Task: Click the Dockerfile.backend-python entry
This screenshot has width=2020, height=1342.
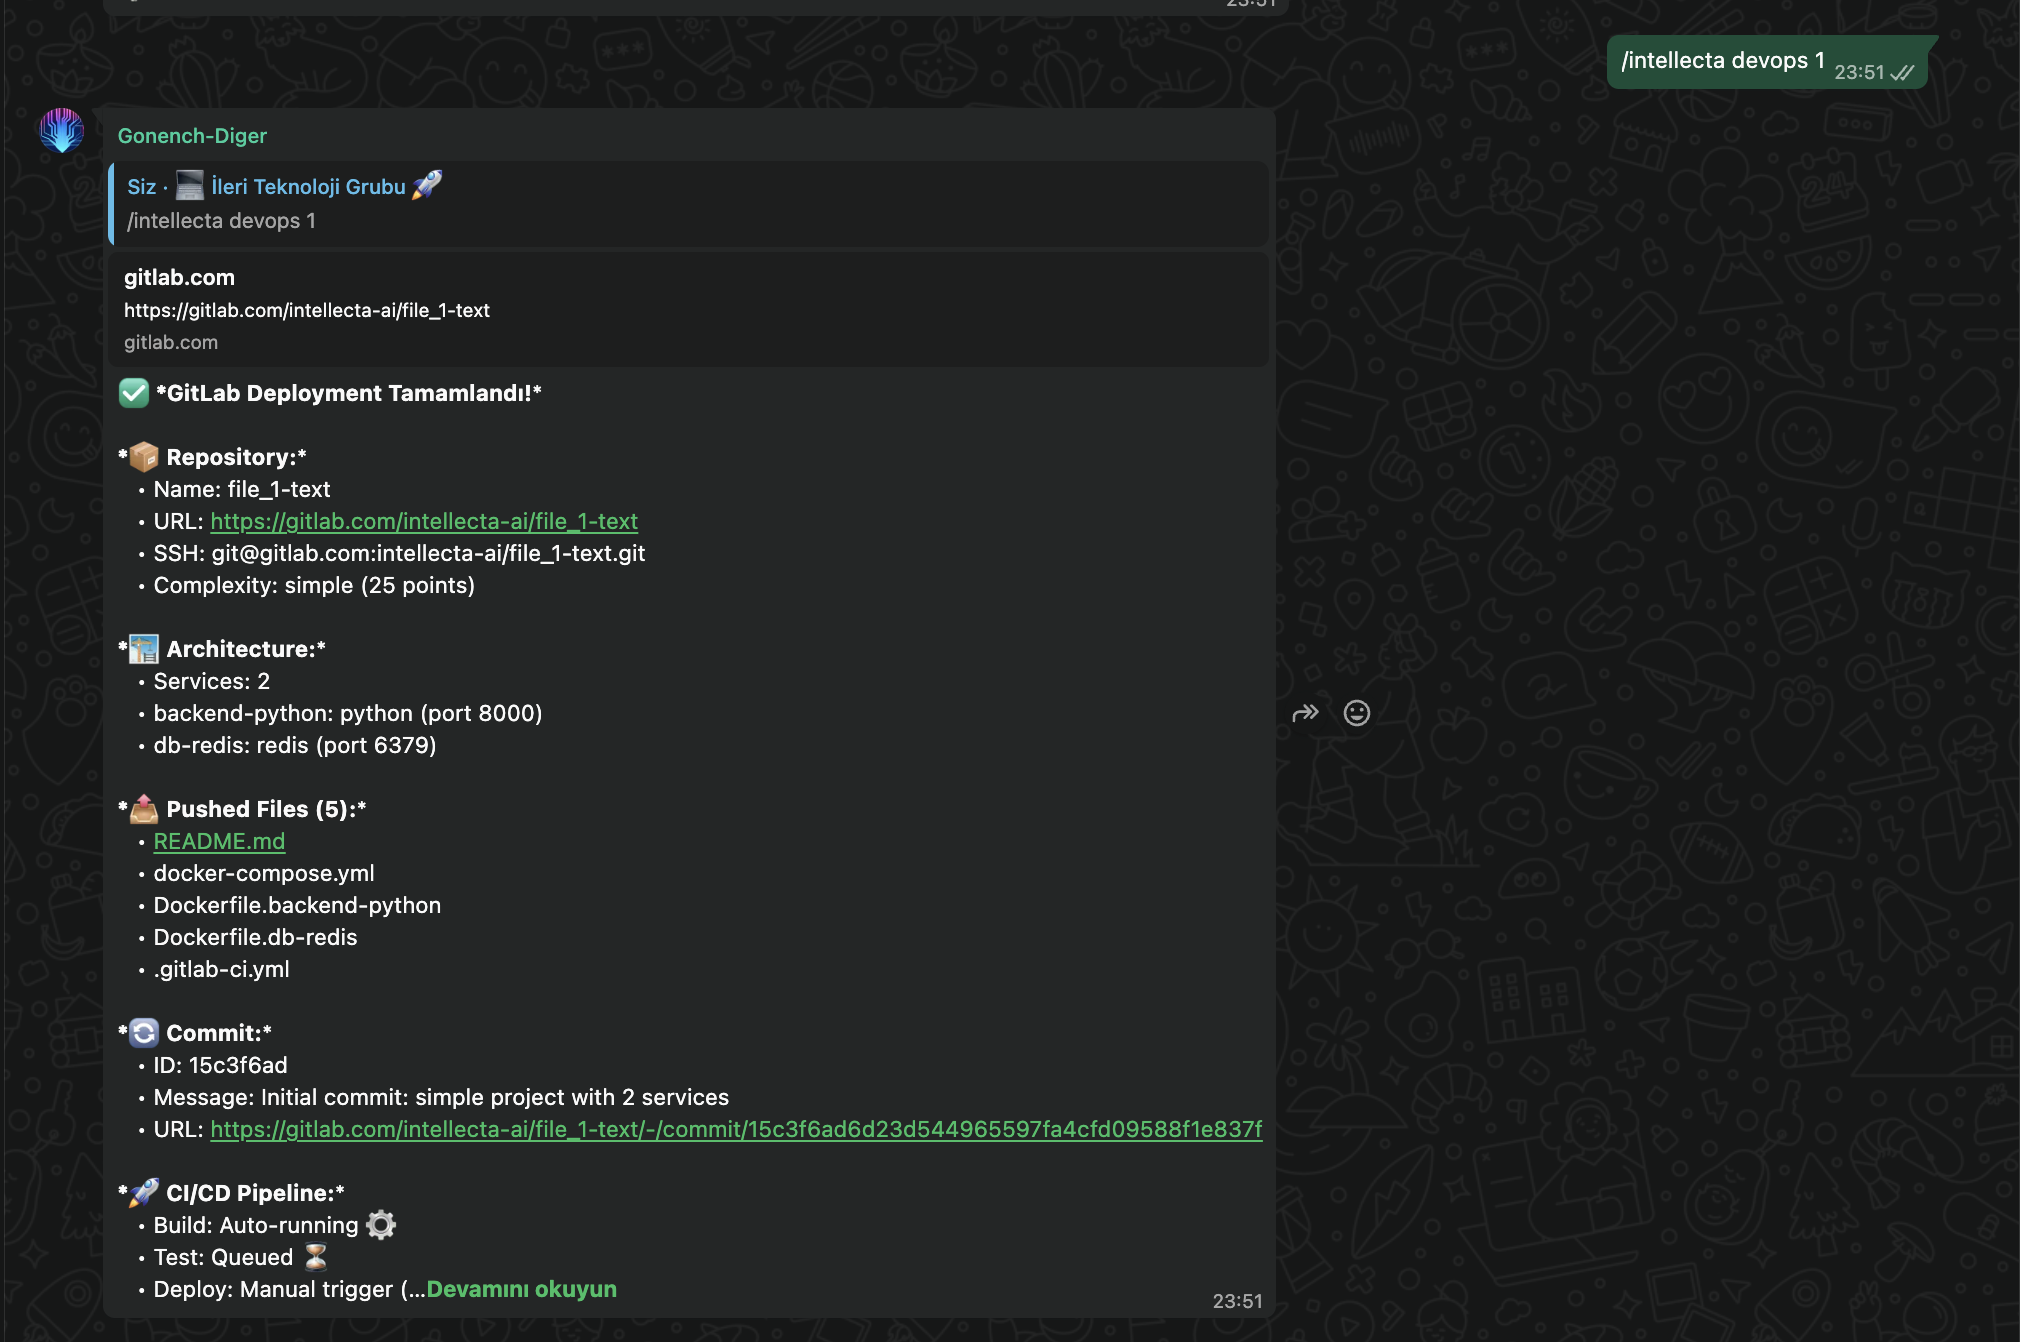Action: pyautogui.click(x=297, y=905)
